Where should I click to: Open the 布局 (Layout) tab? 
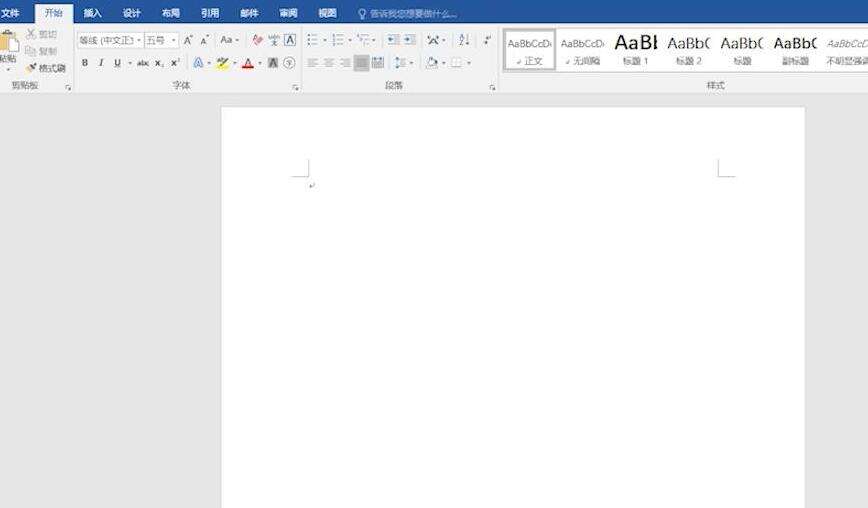pos(171,13)
